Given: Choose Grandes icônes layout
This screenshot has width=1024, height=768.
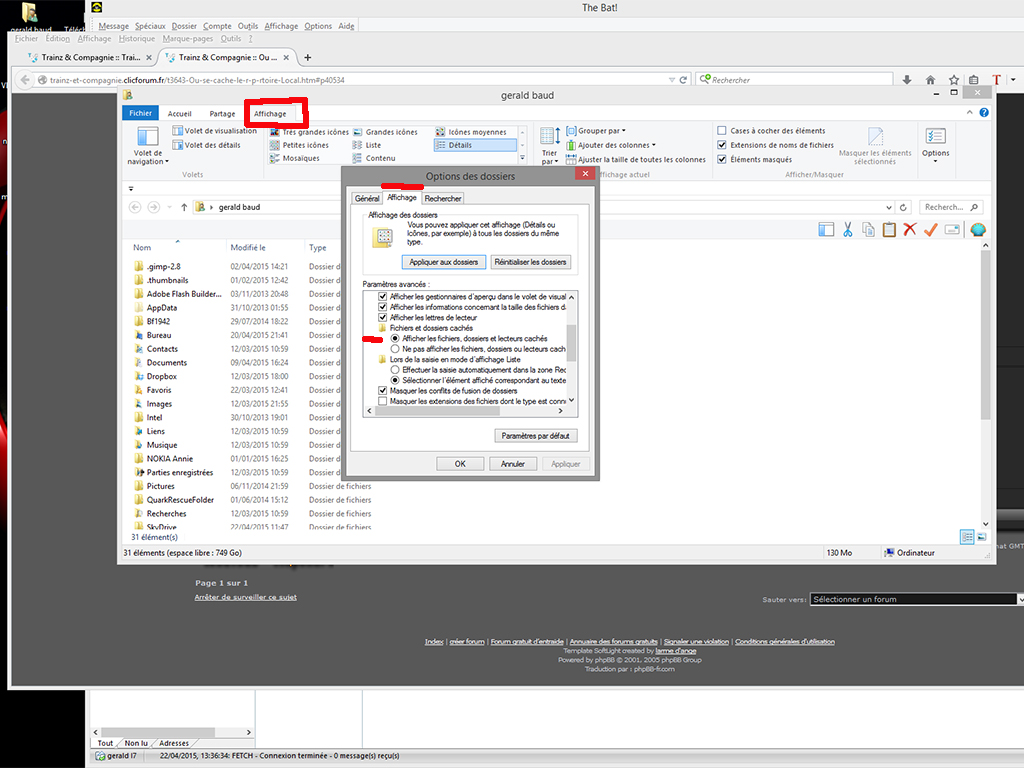Looking at the screenshot, I should 385,132.
